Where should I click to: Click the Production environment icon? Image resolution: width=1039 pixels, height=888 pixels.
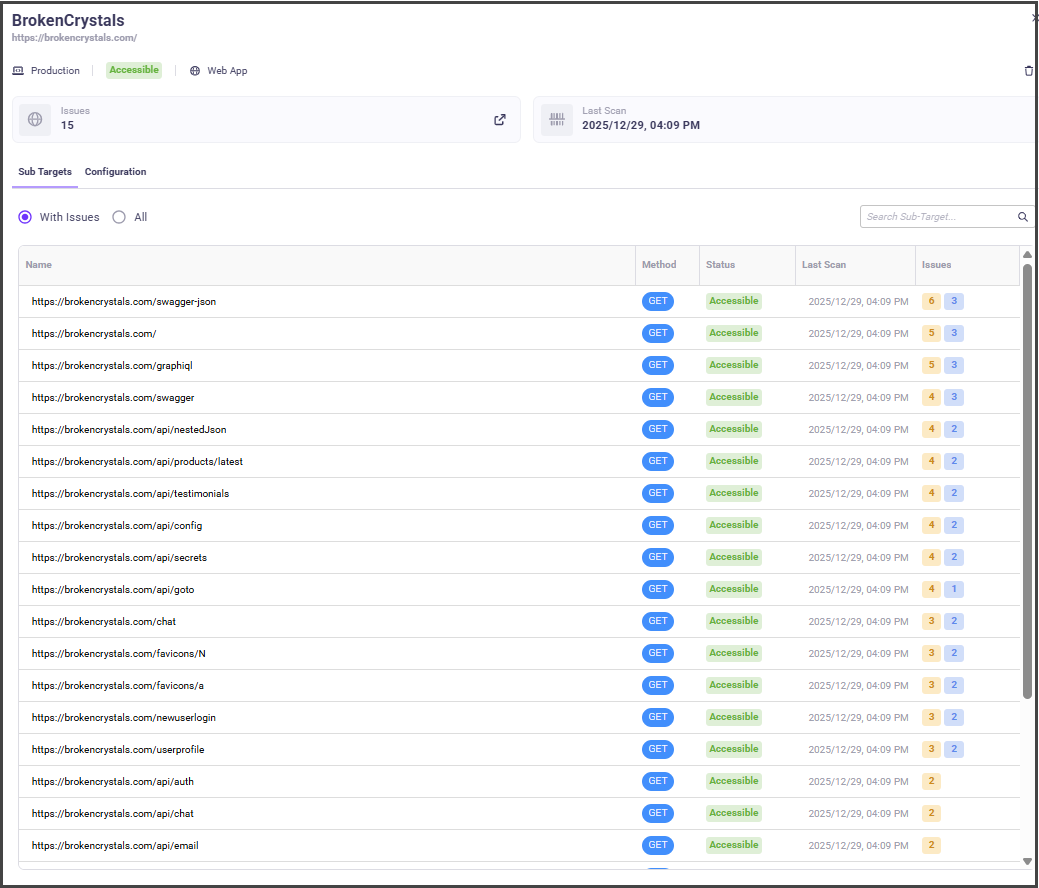pos(18,71)
